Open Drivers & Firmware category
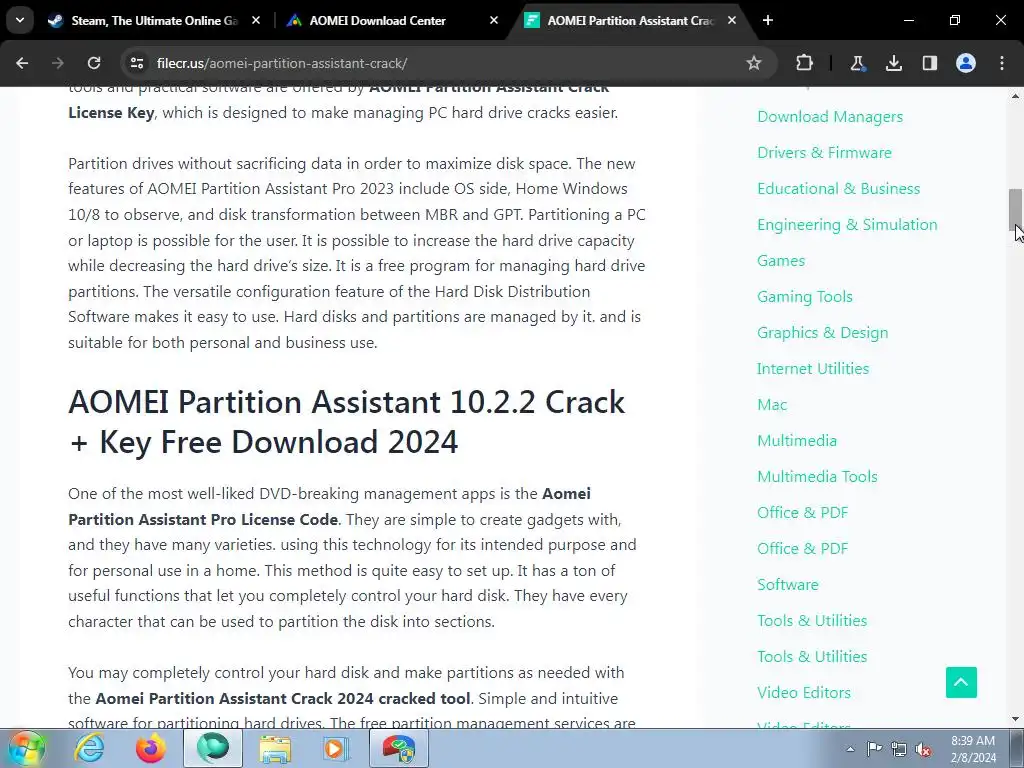This screenshot has height=768, width=1024. pyautogui.click(x=824, y=153)
